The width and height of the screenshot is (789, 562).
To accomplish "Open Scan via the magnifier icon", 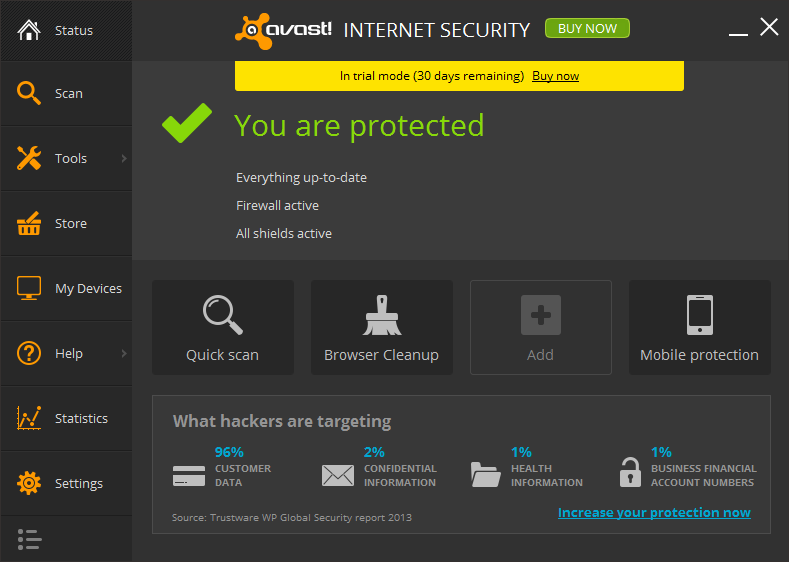I will 29,93.
